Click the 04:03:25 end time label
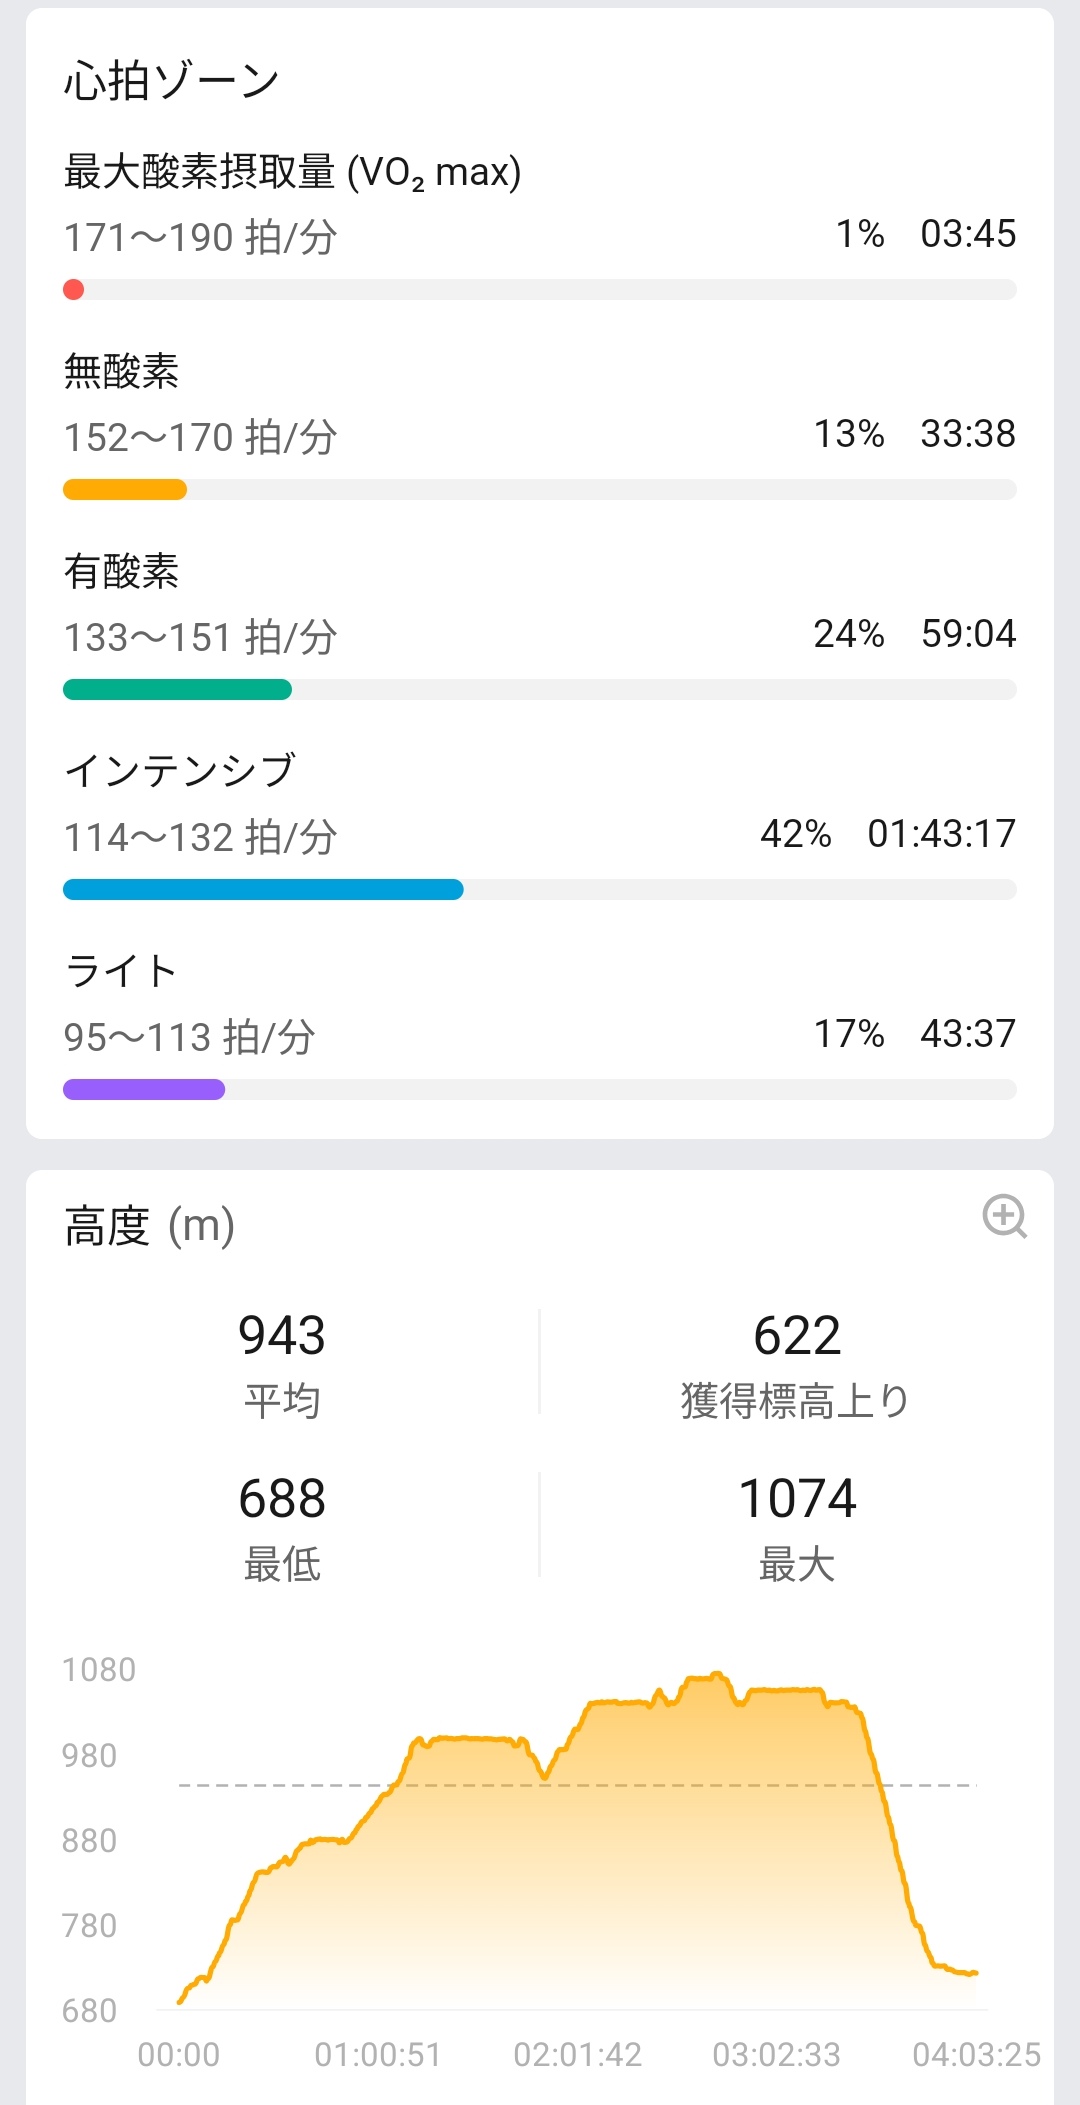This screenshot has width=1080, height=2105. (976, 2055)
